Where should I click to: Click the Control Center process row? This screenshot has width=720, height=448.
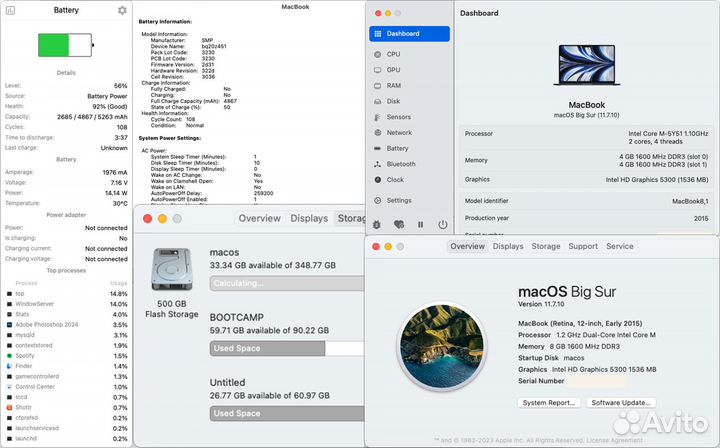[67, 387]
